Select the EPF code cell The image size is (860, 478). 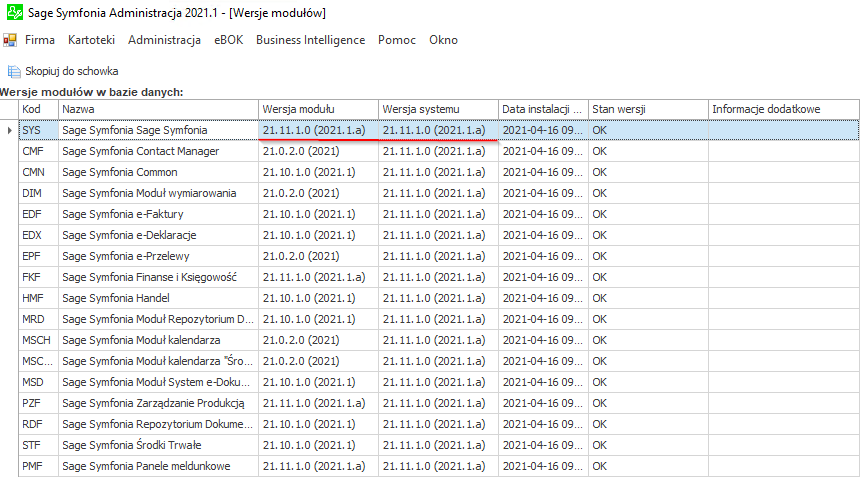click(x=38, y=257)
